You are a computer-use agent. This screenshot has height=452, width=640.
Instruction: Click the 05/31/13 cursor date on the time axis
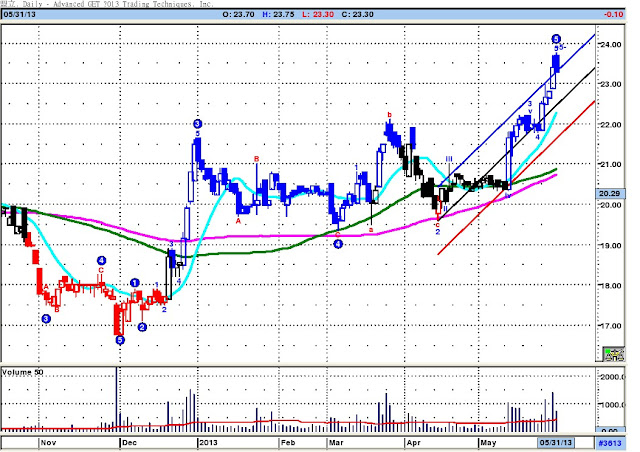(556, 443)
